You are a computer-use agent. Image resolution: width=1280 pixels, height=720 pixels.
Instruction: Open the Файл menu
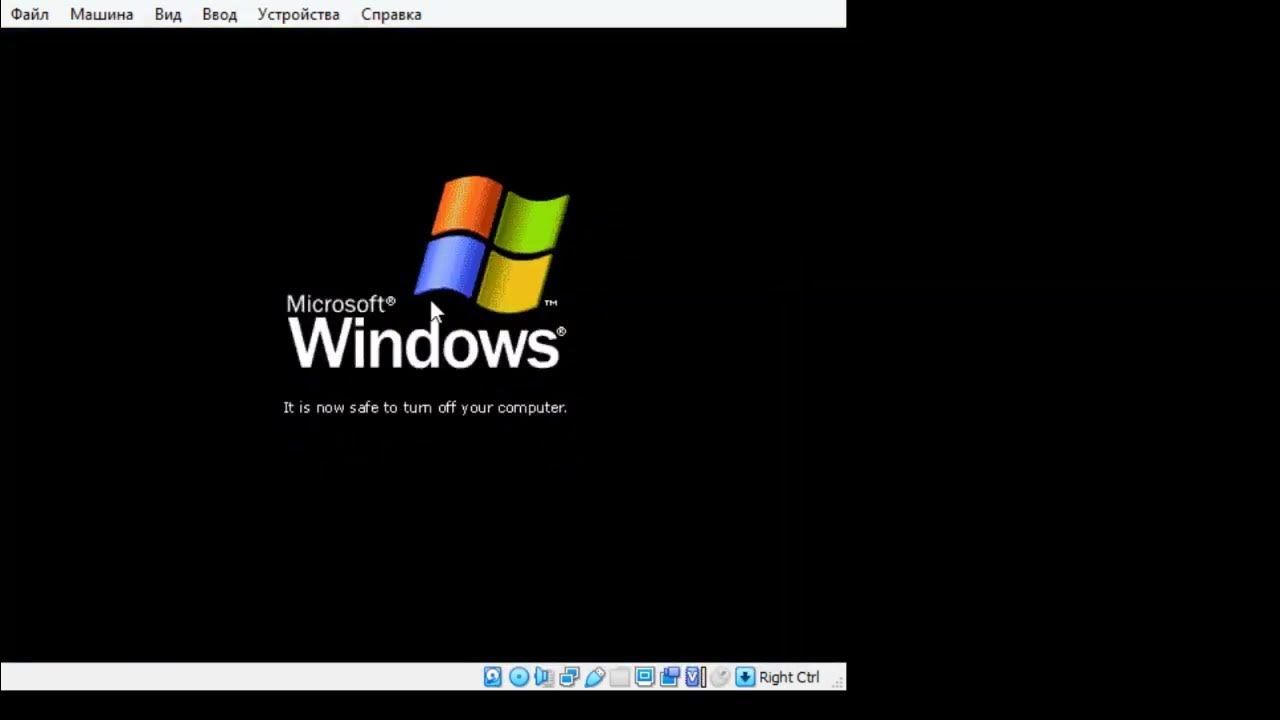tap(30, 14)
